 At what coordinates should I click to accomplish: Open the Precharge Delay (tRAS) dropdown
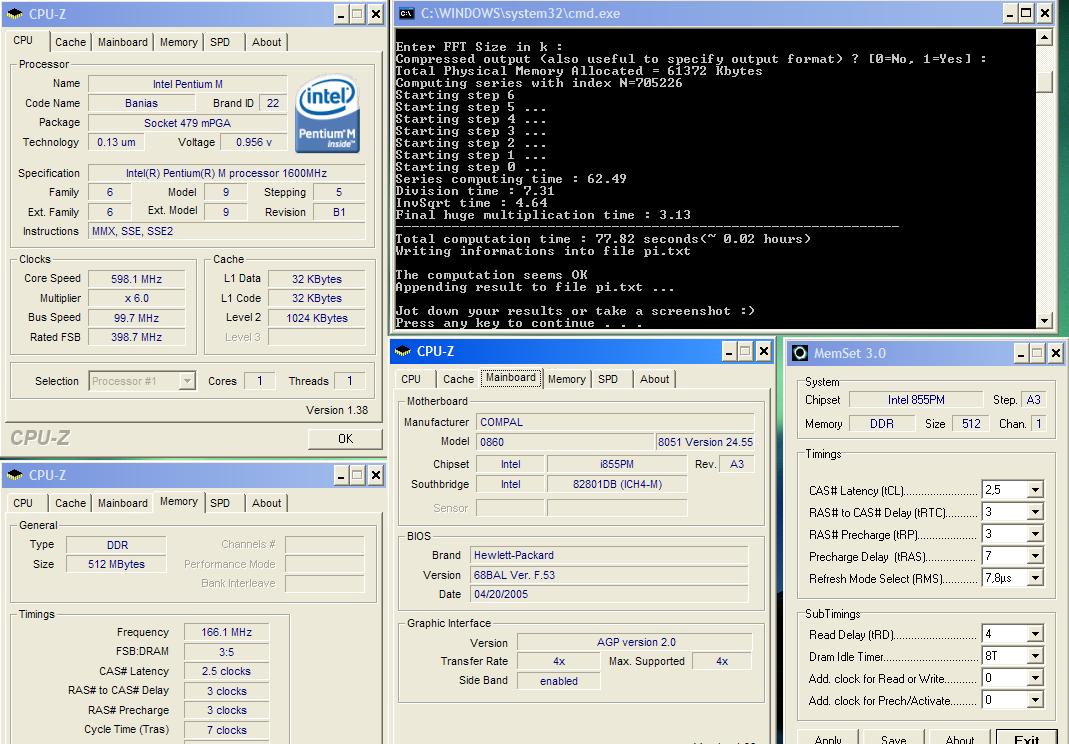1035,556
